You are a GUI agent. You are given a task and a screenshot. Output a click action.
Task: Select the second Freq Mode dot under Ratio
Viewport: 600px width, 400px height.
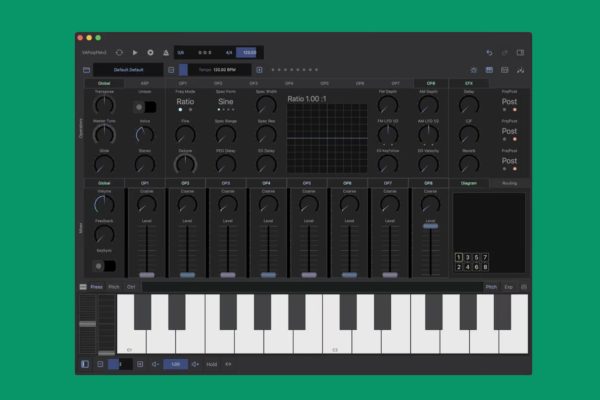[x=190, y=110]
